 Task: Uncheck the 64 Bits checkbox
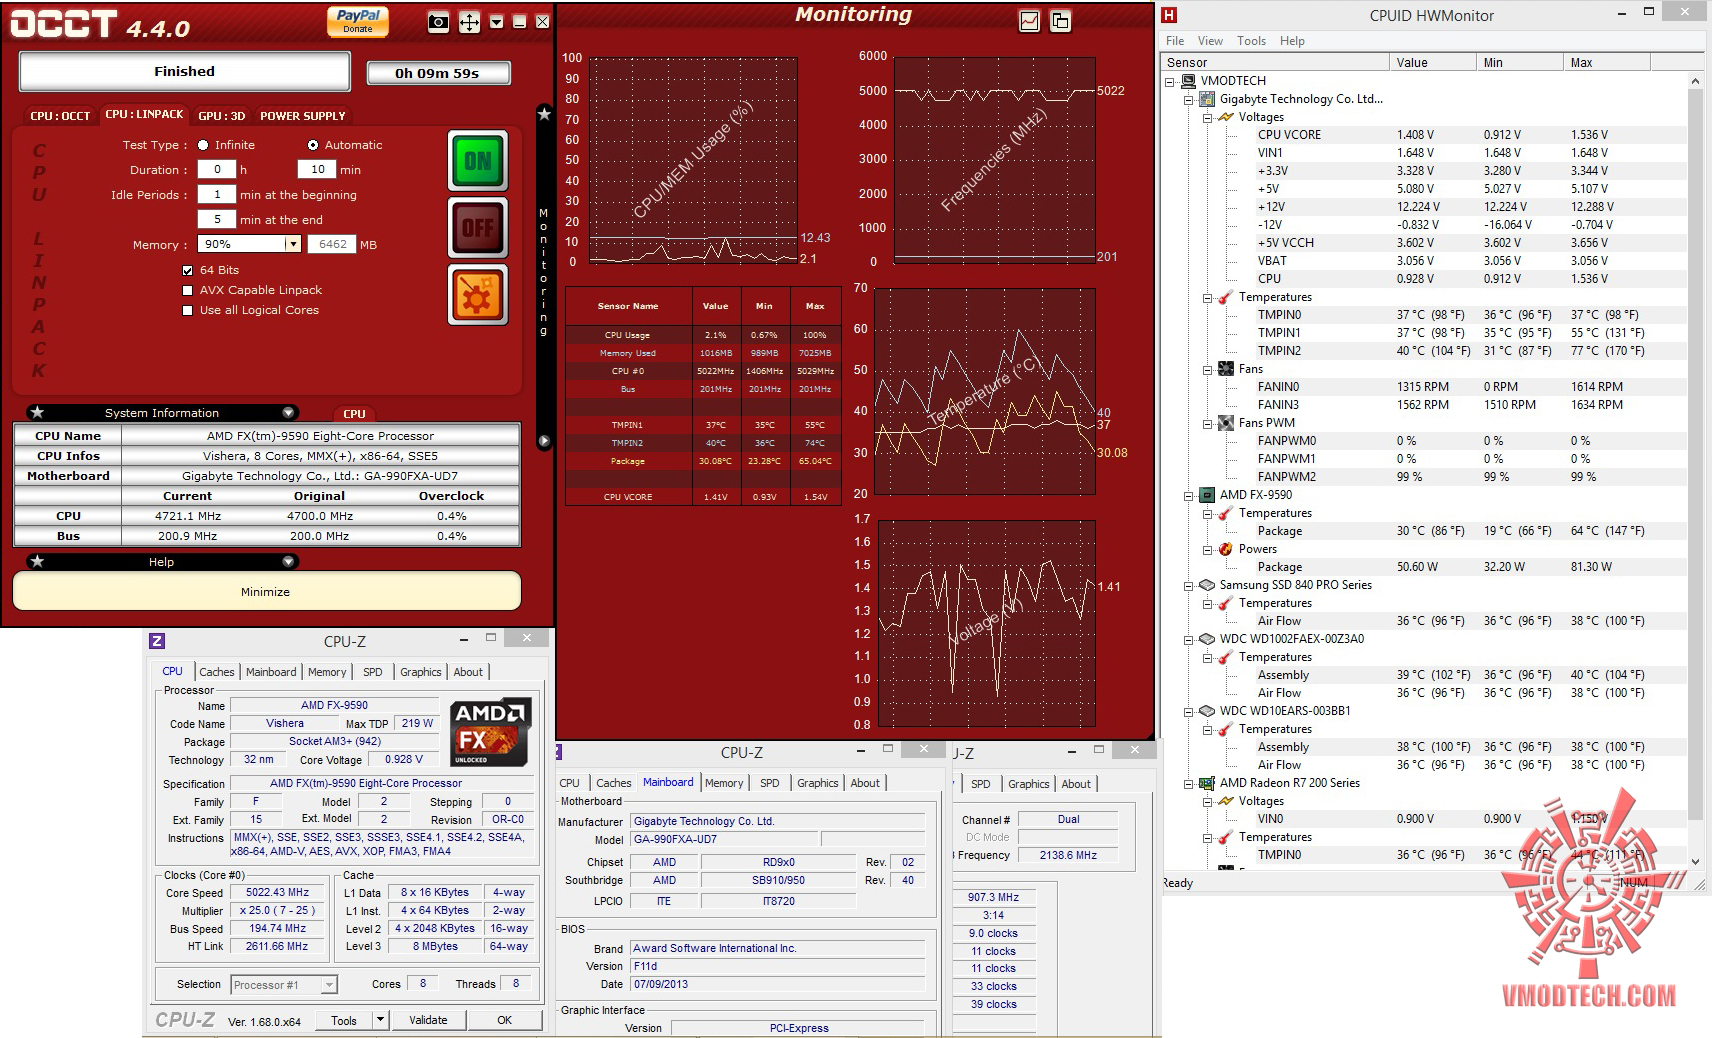click(187, 270)
